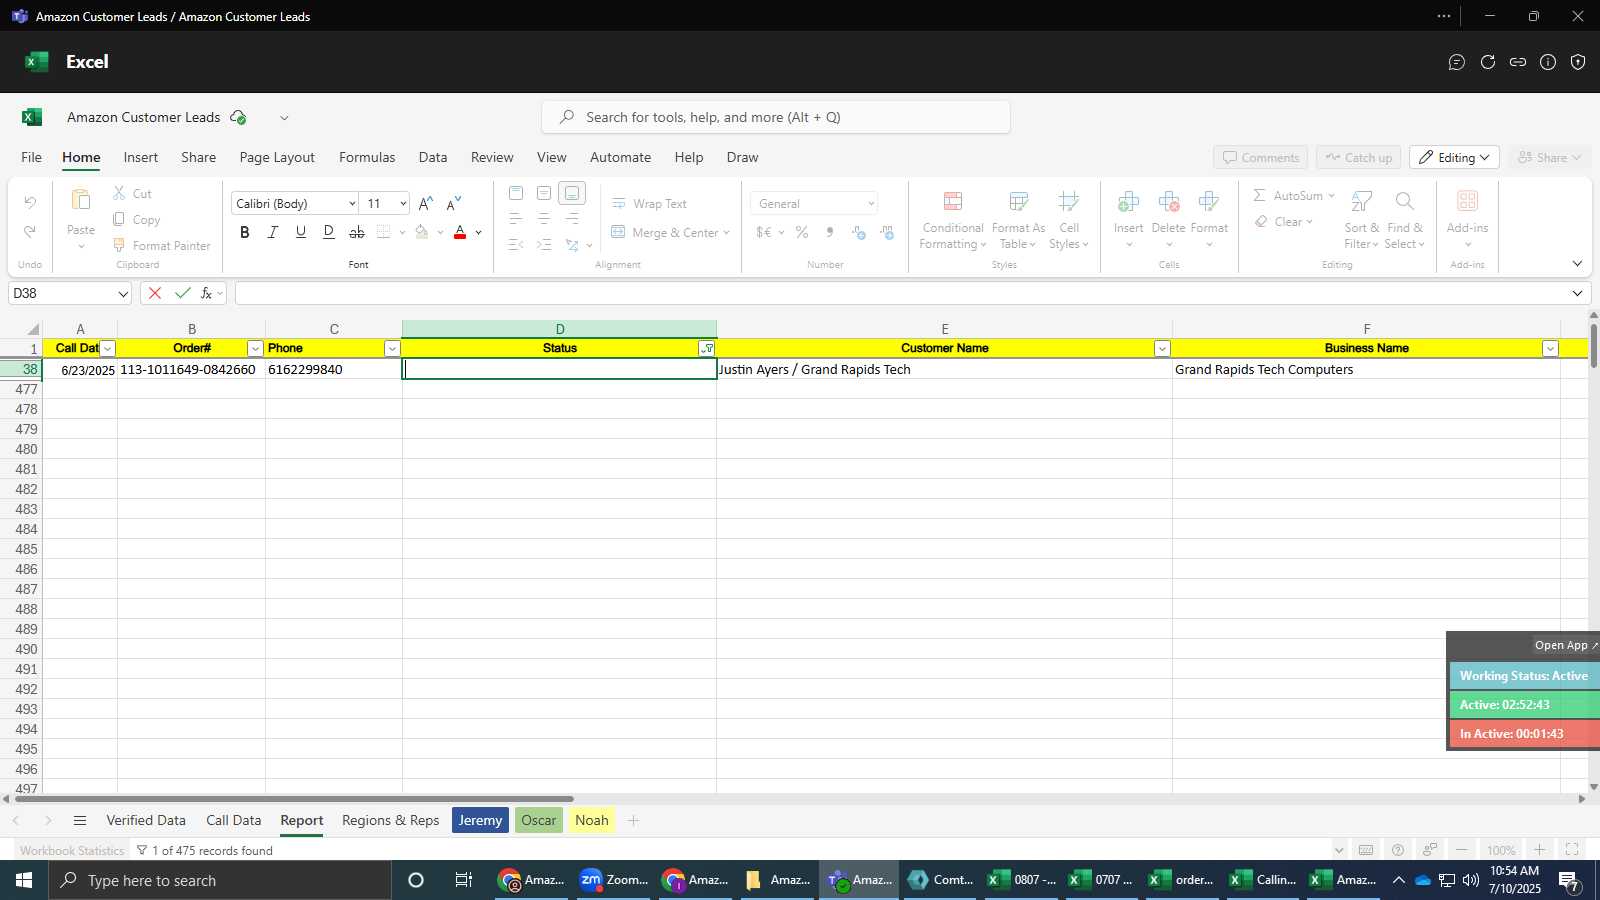Click the Paste clipboard icon
The image size is (1600, 900).
[81, 200]
